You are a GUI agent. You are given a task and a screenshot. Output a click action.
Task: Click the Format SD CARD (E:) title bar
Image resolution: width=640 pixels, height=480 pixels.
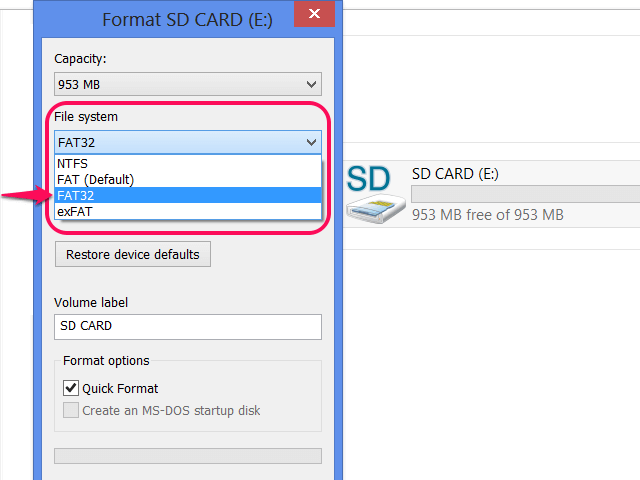[187, 20]
